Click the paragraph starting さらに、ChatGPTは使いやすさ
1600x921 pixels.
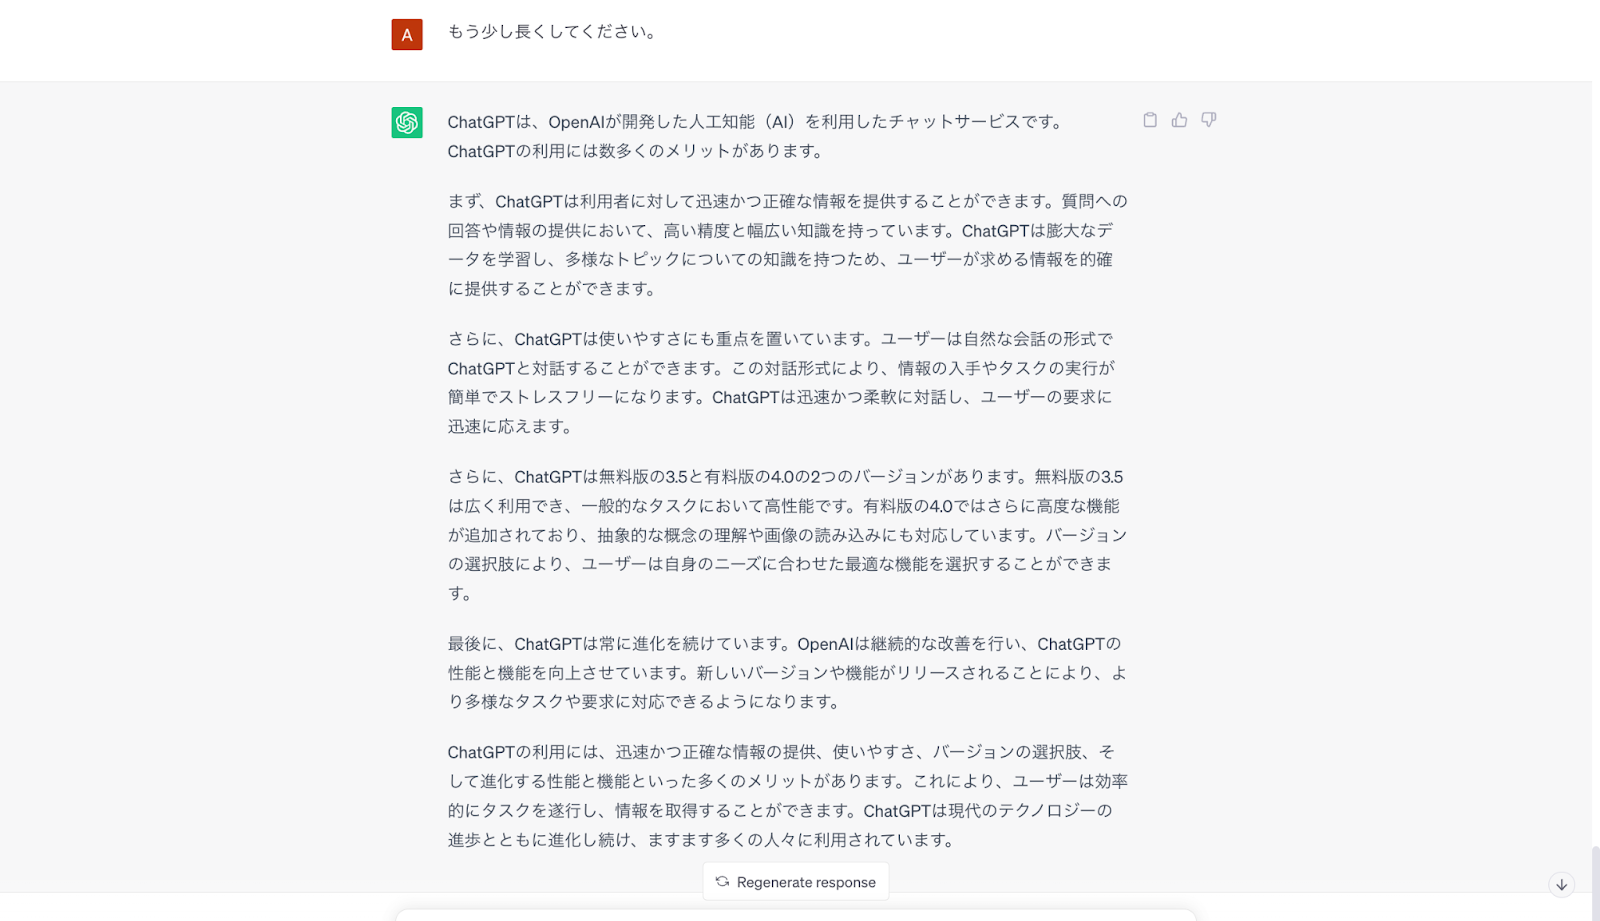click(x=781, y=383)
